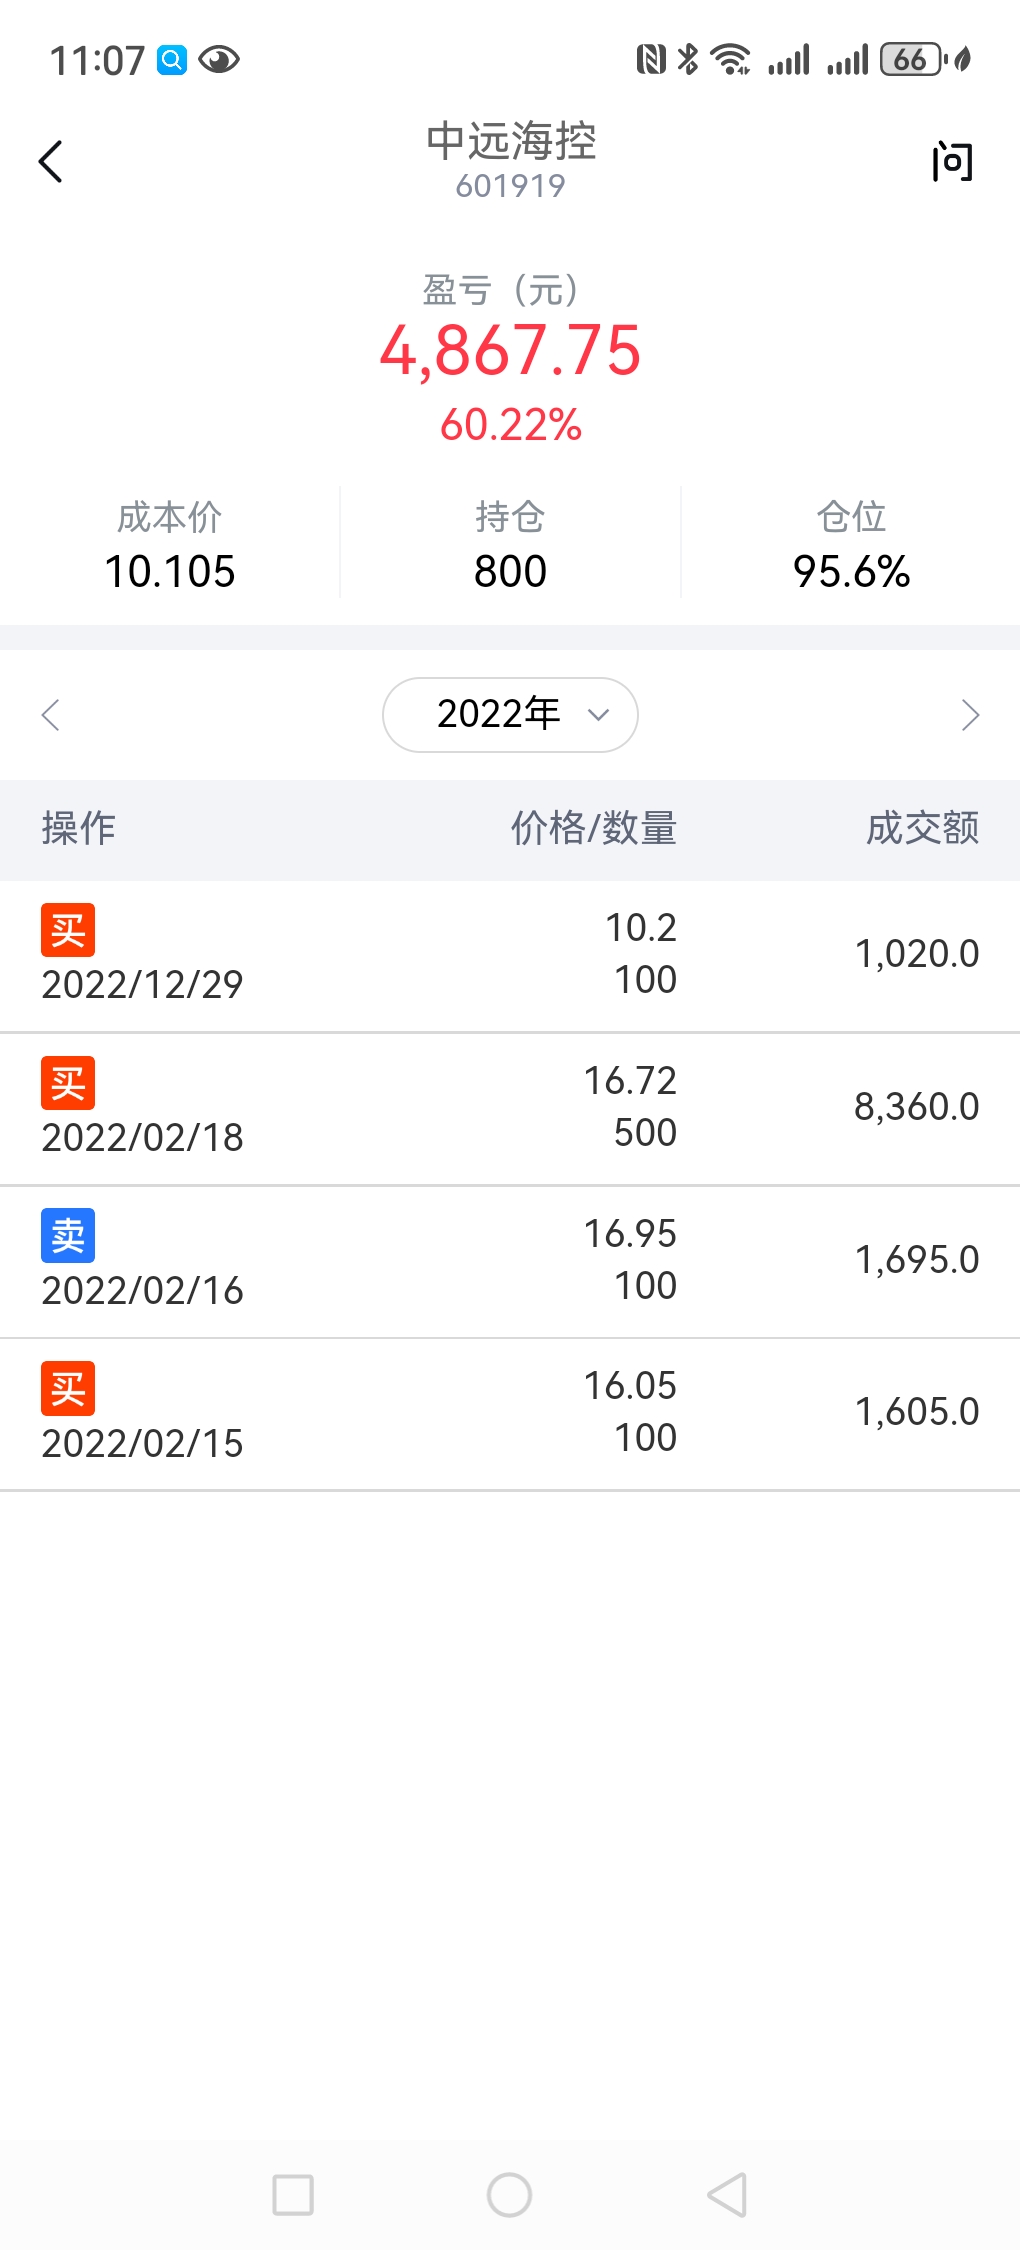Screen dimensions: 1020x2250
Task: Tap the eye icon in status bar
Action: 219,60
